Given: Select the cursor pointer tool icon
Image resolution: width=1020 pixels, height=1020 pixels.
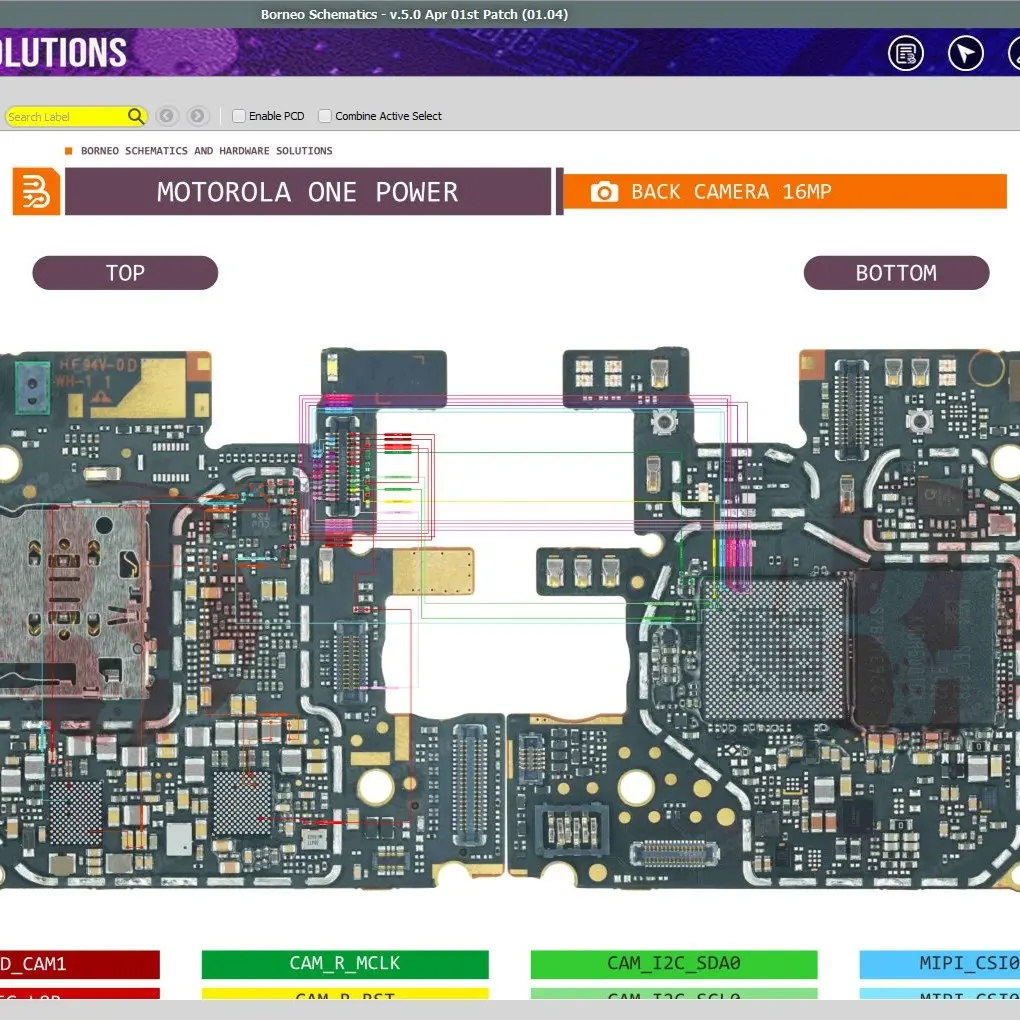Looking at the screenshot, I should 965,53.
